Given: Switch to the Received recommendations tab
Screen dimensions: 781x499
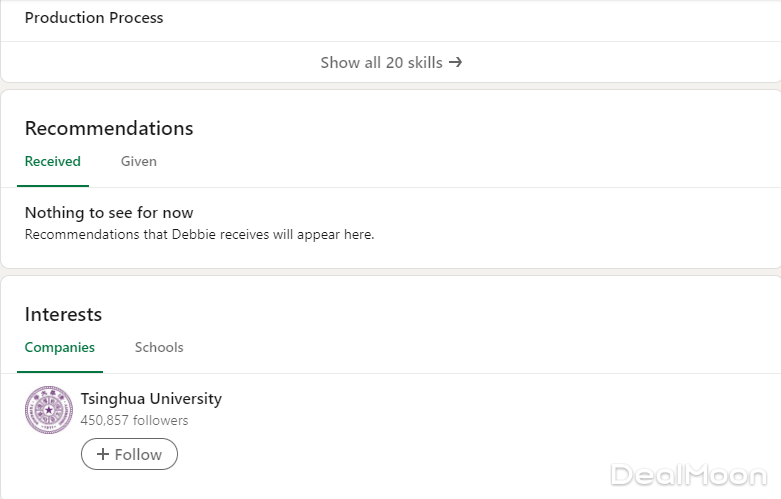Looking at the screenshot, I should coord(52,161).
